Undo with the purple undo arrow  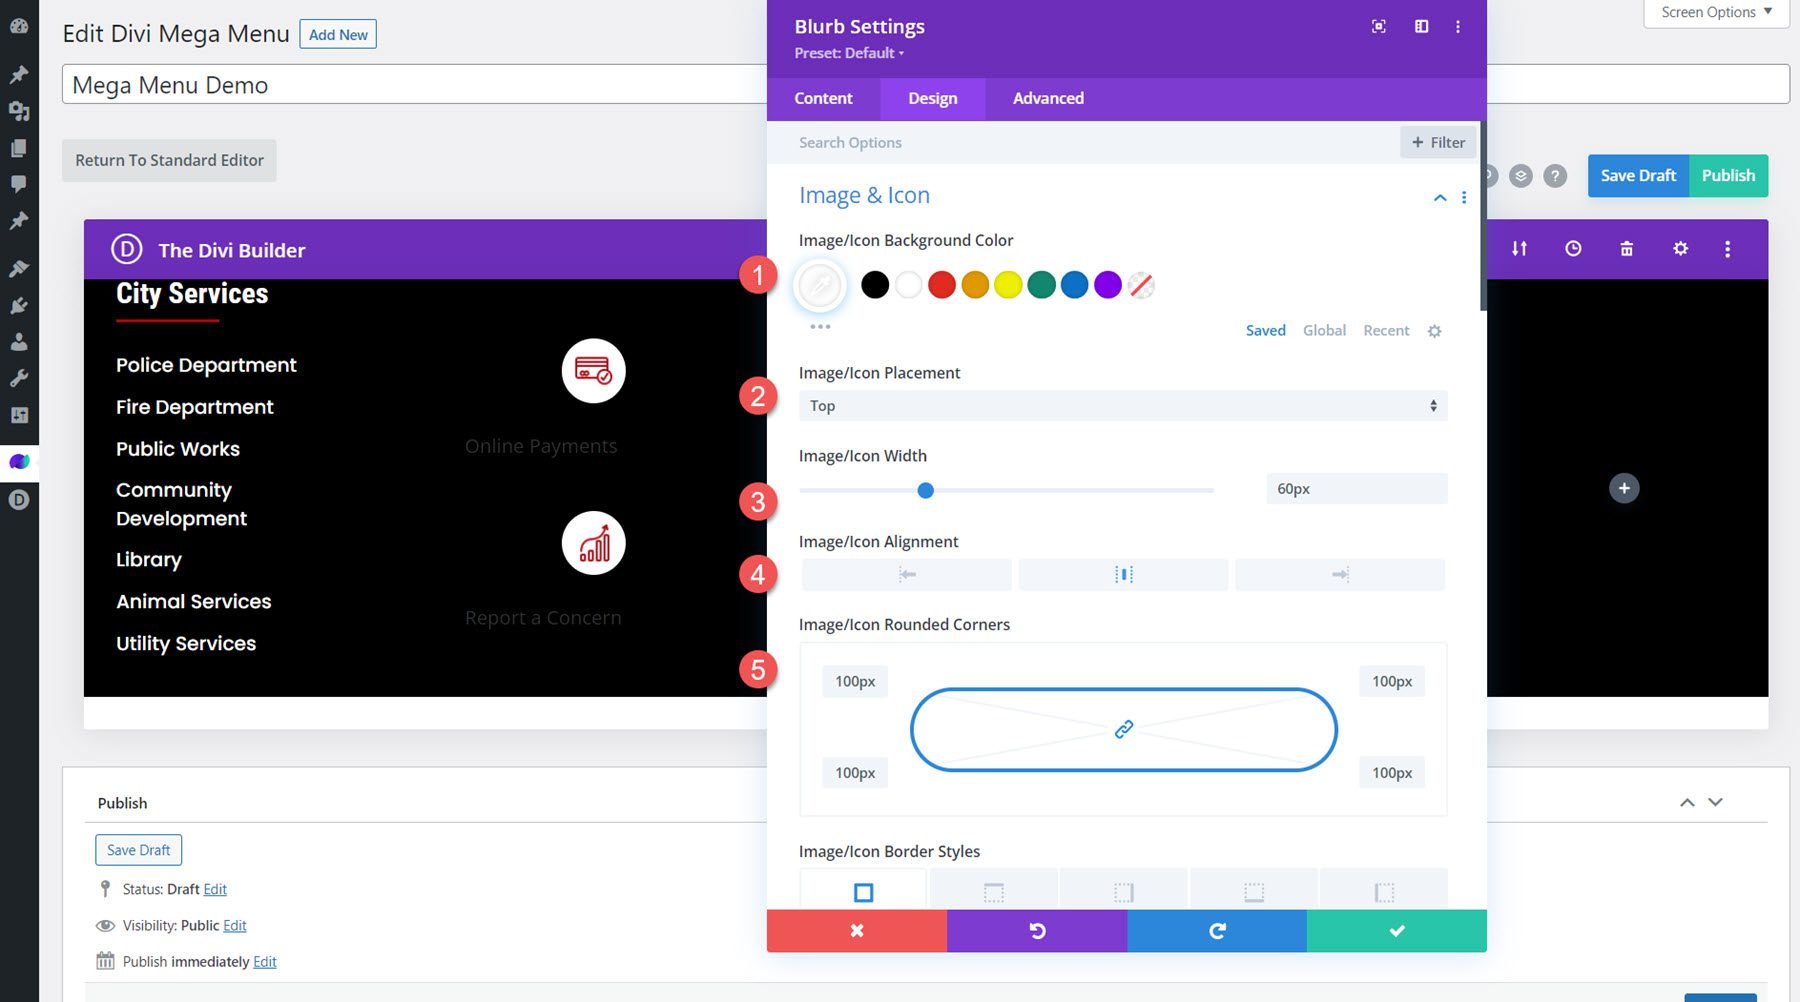click(x=1036, y=930)
